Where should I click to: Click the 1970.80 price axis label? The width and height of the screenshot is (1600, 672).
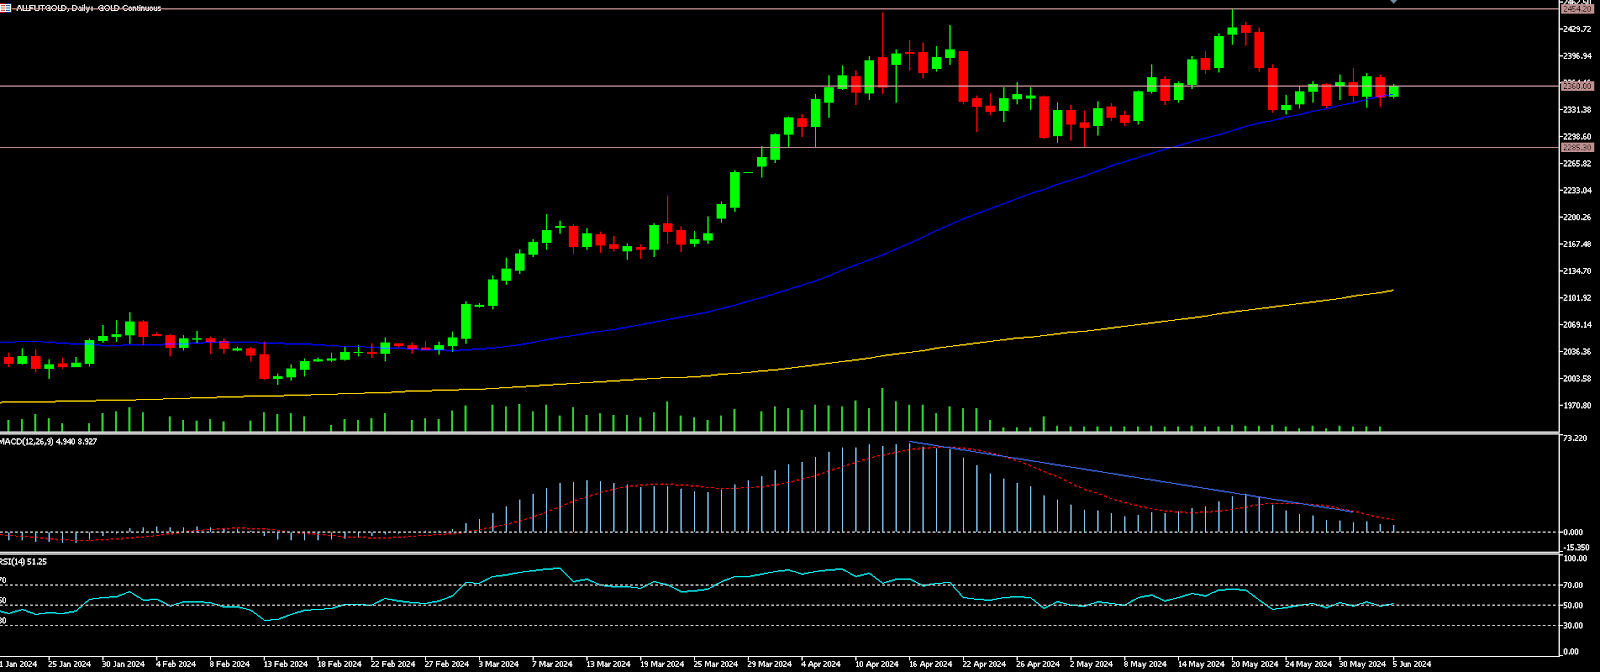tap(1577, 406)
